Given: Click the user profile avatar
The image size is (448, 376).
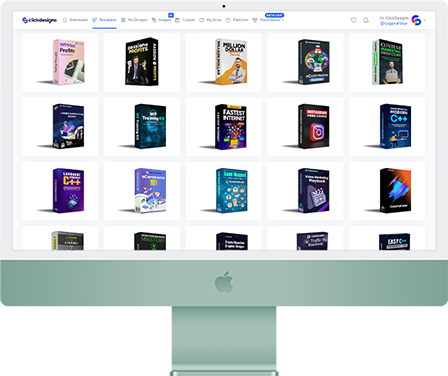Looking at the screenshot, I should point(416,20).
